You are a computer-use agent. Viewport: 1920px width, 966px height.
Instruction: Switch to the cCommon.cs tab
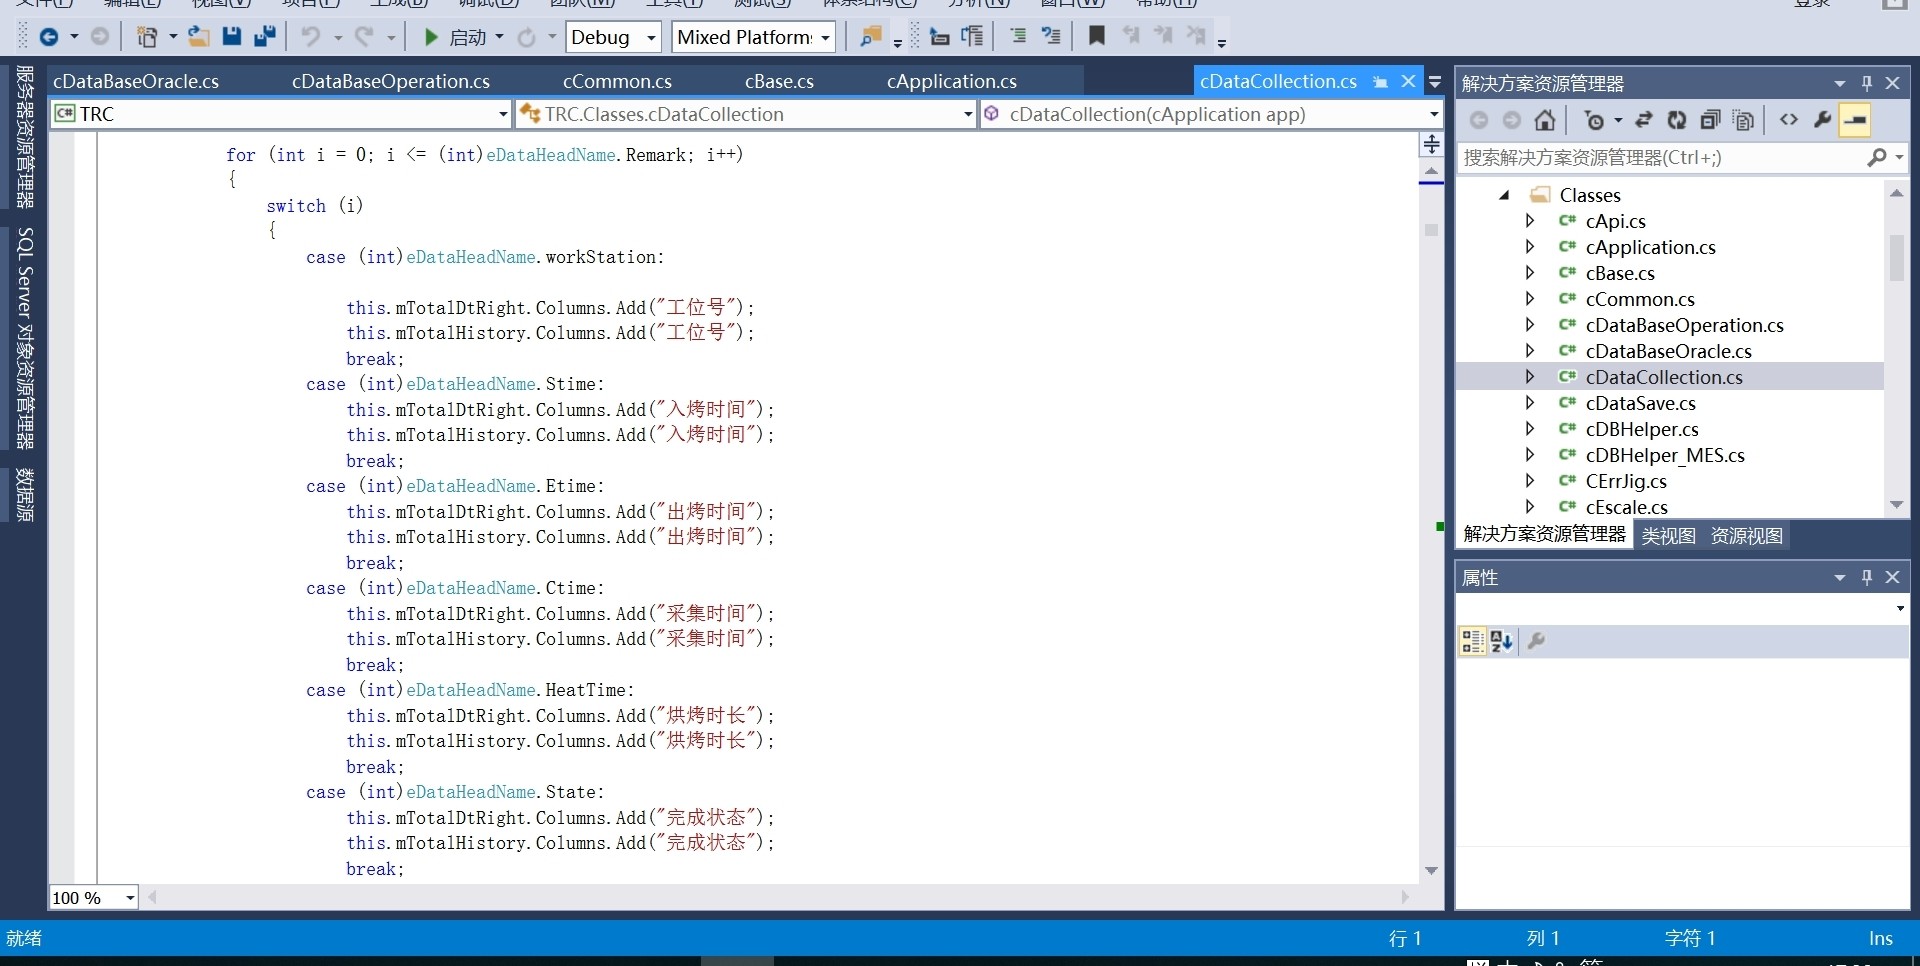click(617, 81)
